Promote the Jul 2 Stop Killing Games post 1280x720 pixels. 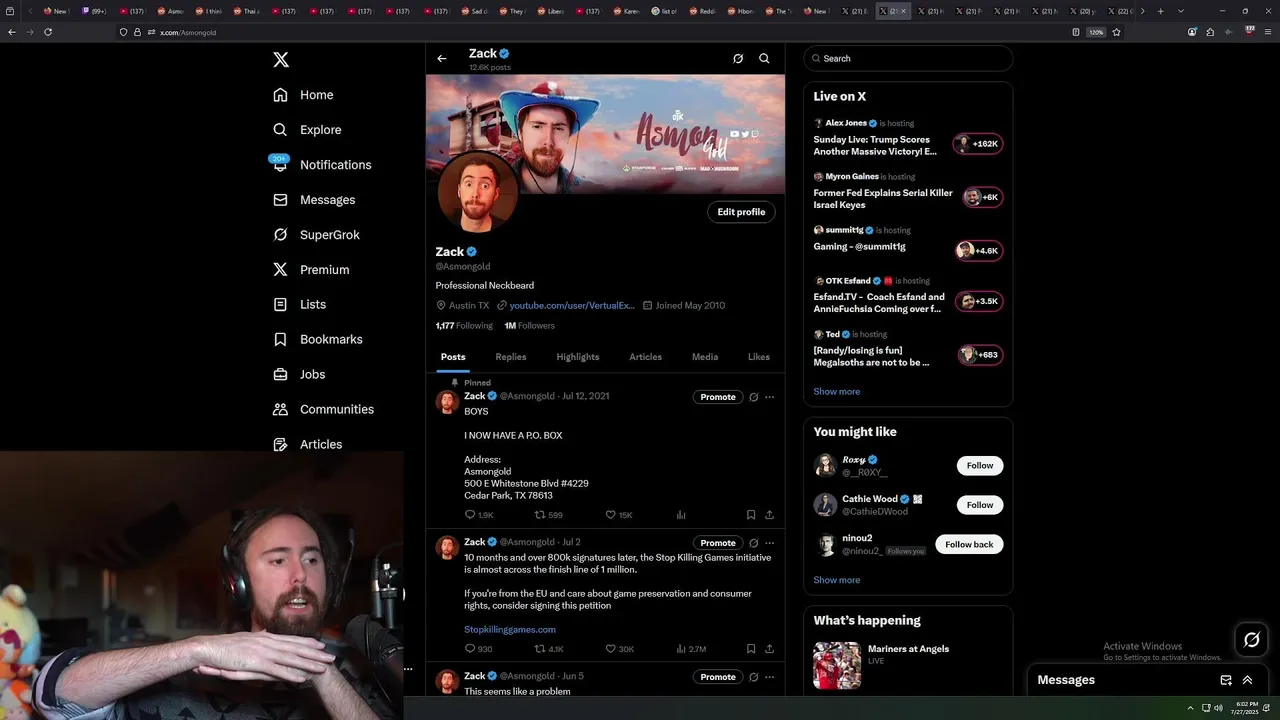click(718, 543)
